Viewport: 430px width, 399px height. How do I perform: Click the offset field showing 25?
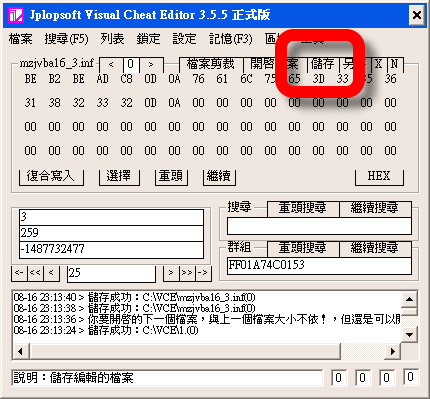(111, 273)
